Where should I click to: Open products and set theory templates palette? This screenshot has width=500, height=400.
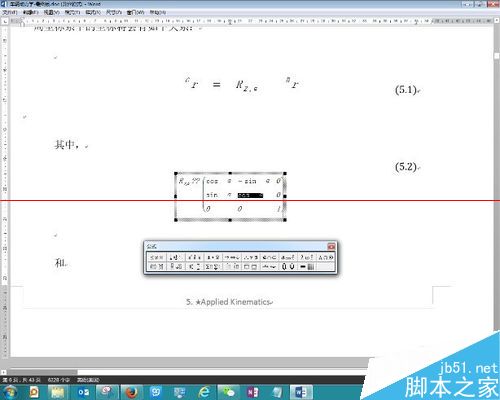coord(289,266)
